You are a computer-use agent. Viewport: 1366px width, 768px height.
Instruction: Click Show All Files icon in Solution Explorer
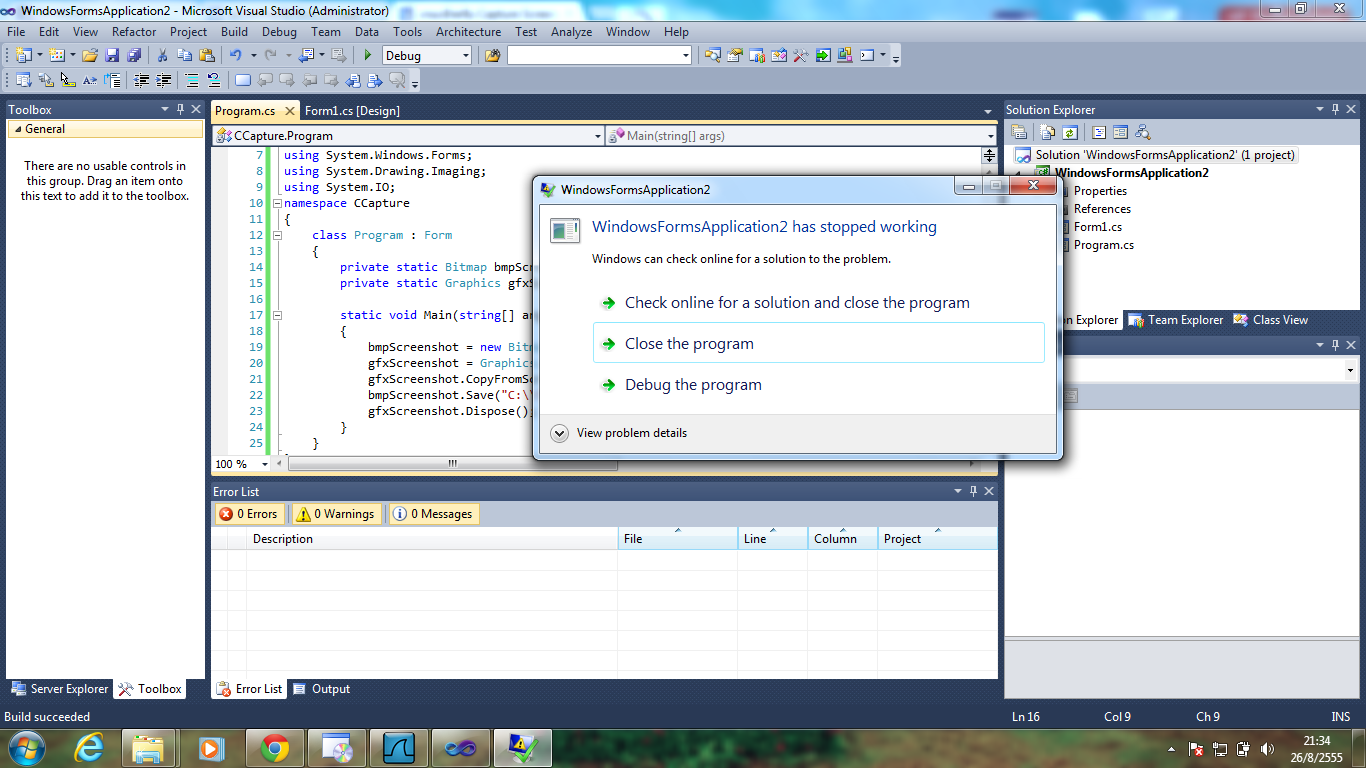click(x=1047, y=132)
